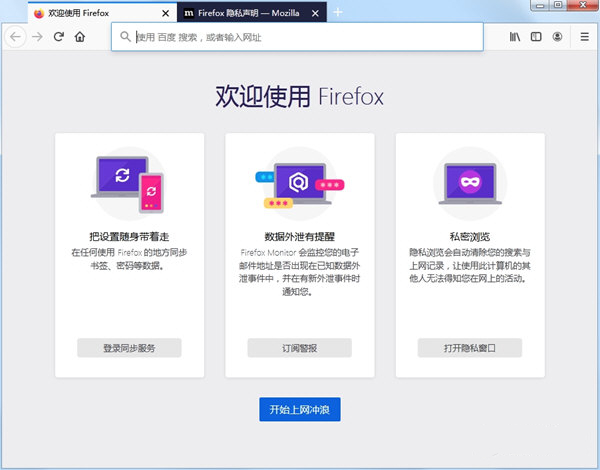Focus the address bar search field
The width and height of the screenshot is (600, 470).
click(x=297, y=37)
